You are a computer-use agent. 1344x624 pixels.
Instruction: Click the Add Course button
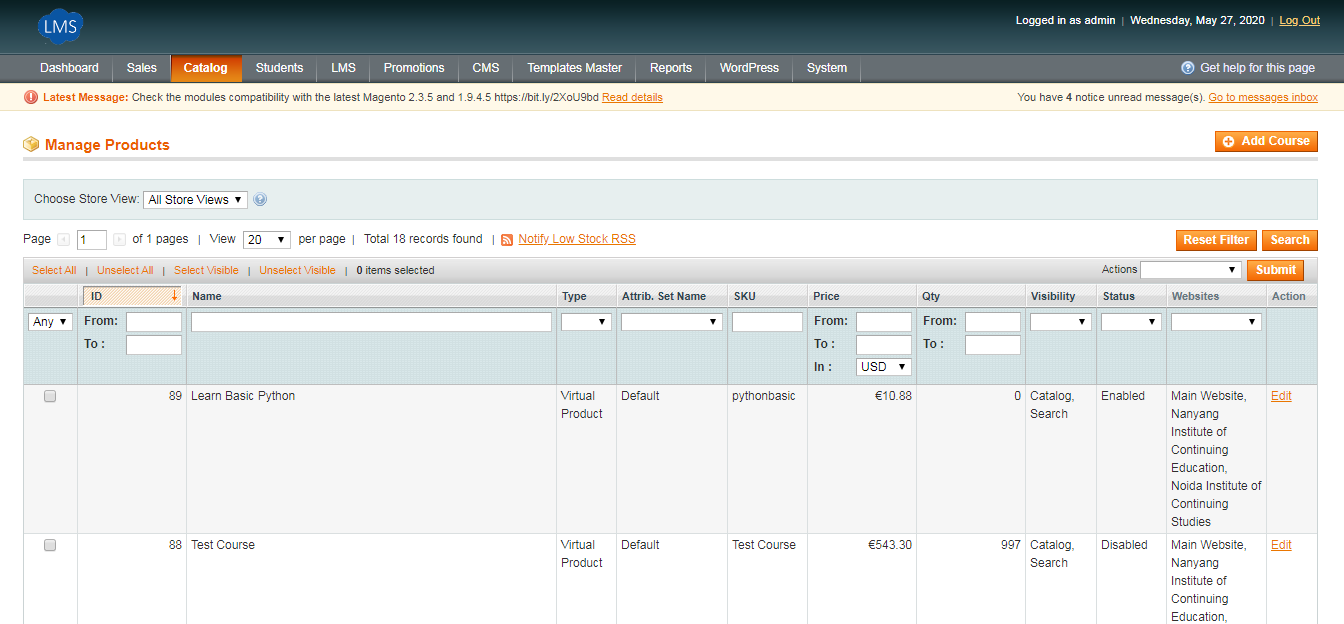point(1266,142)
